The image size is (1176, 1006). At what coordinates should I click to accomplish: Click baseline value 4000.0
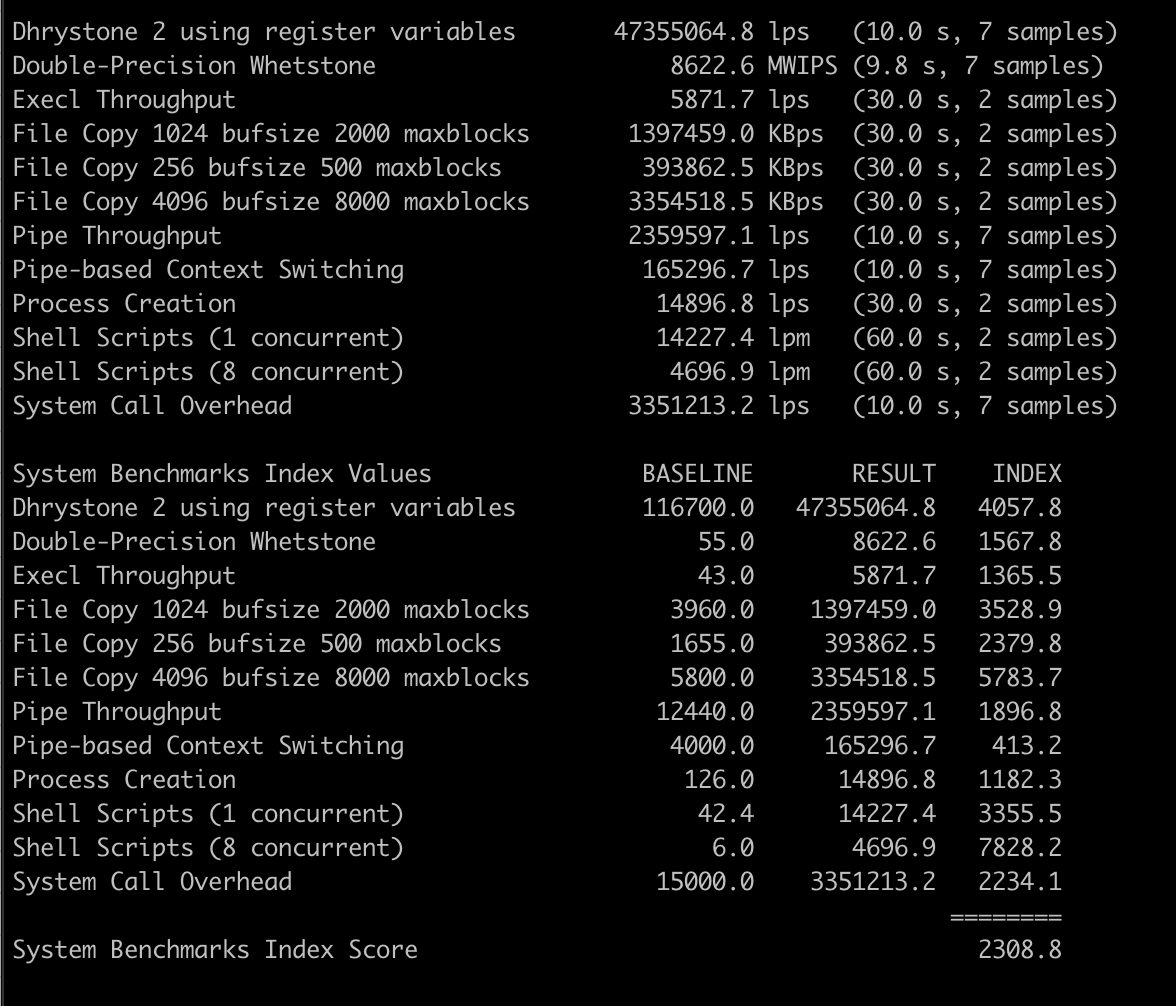tap(712, 745)
